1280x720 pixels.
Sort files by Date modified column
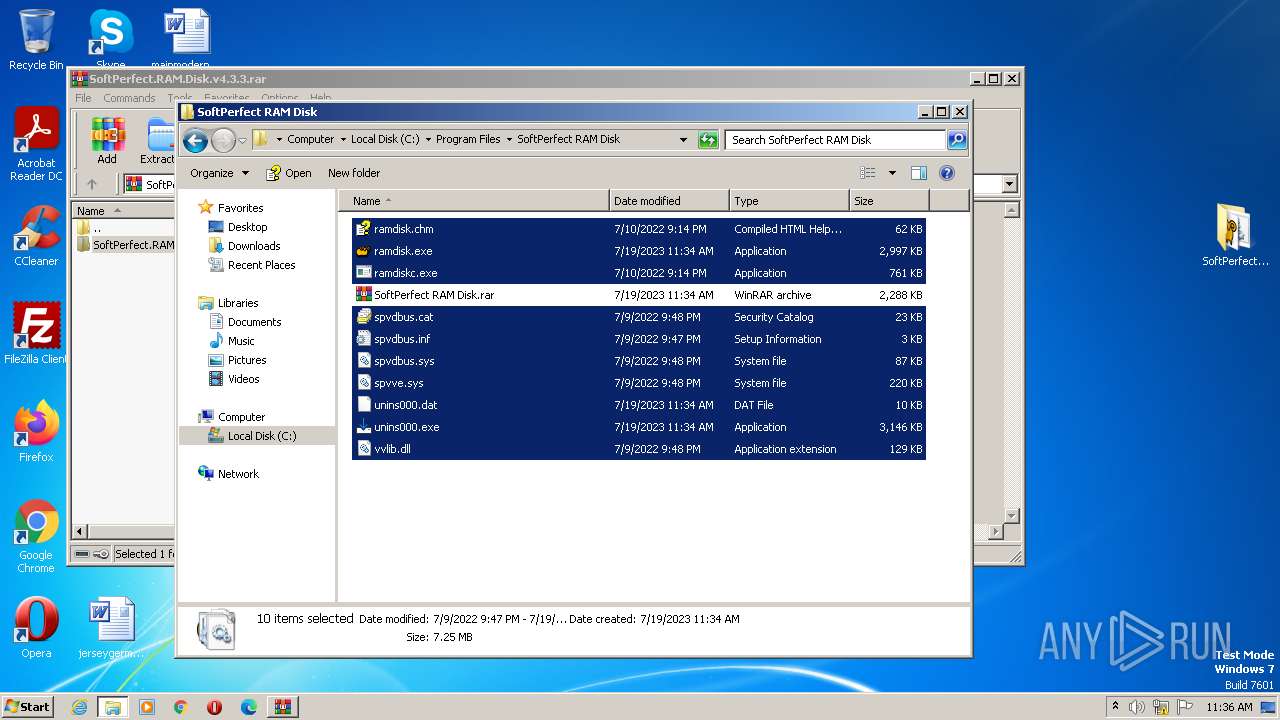tap(669, 201)
